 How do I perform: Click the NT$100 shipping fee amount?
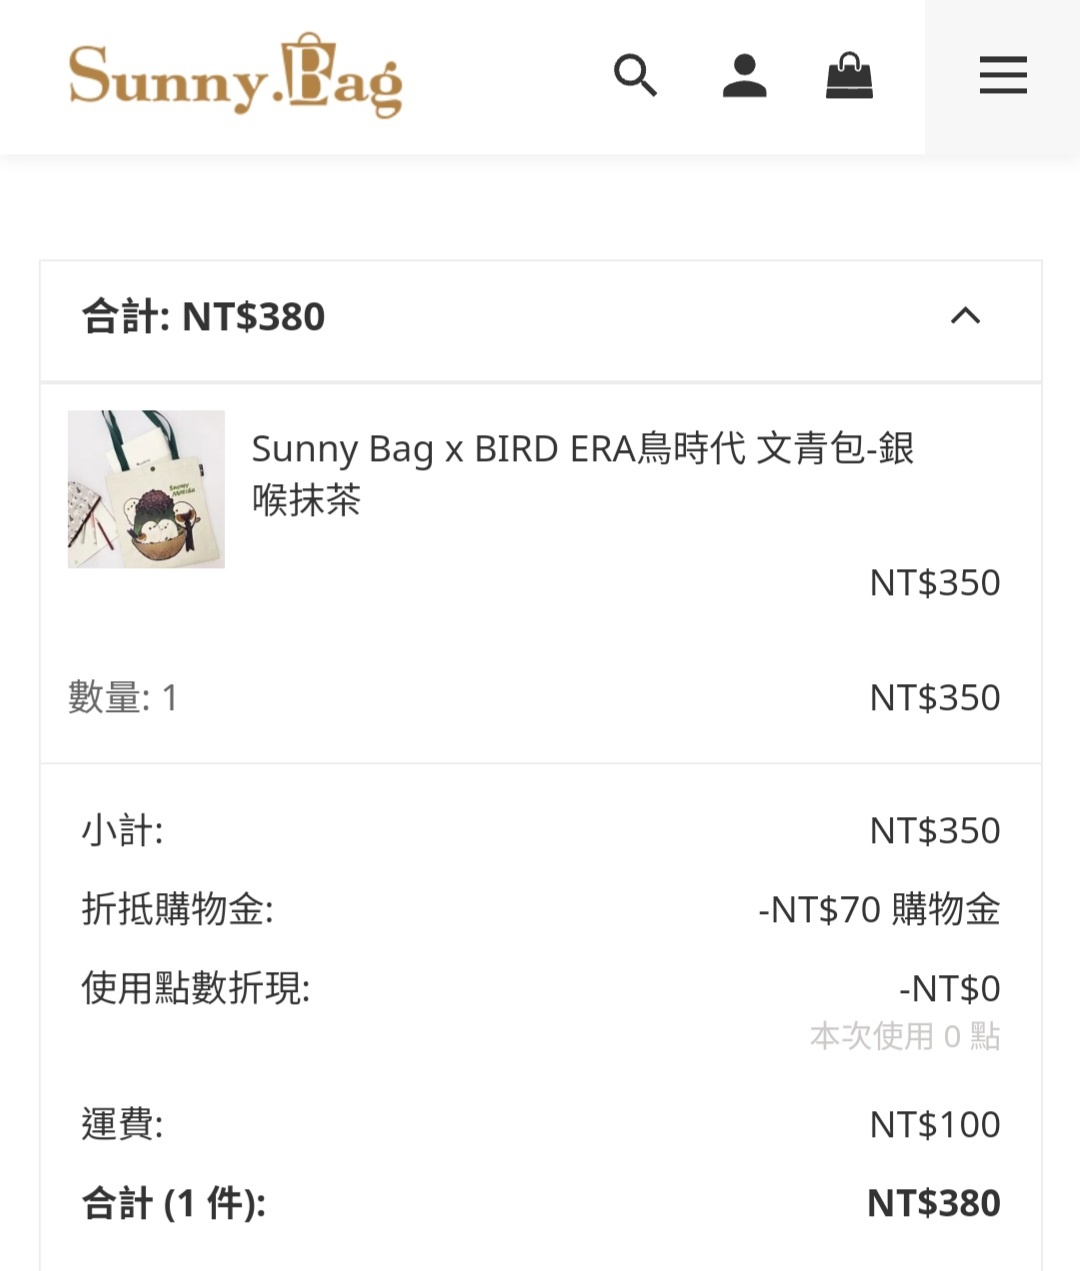tap(935, 1125)
